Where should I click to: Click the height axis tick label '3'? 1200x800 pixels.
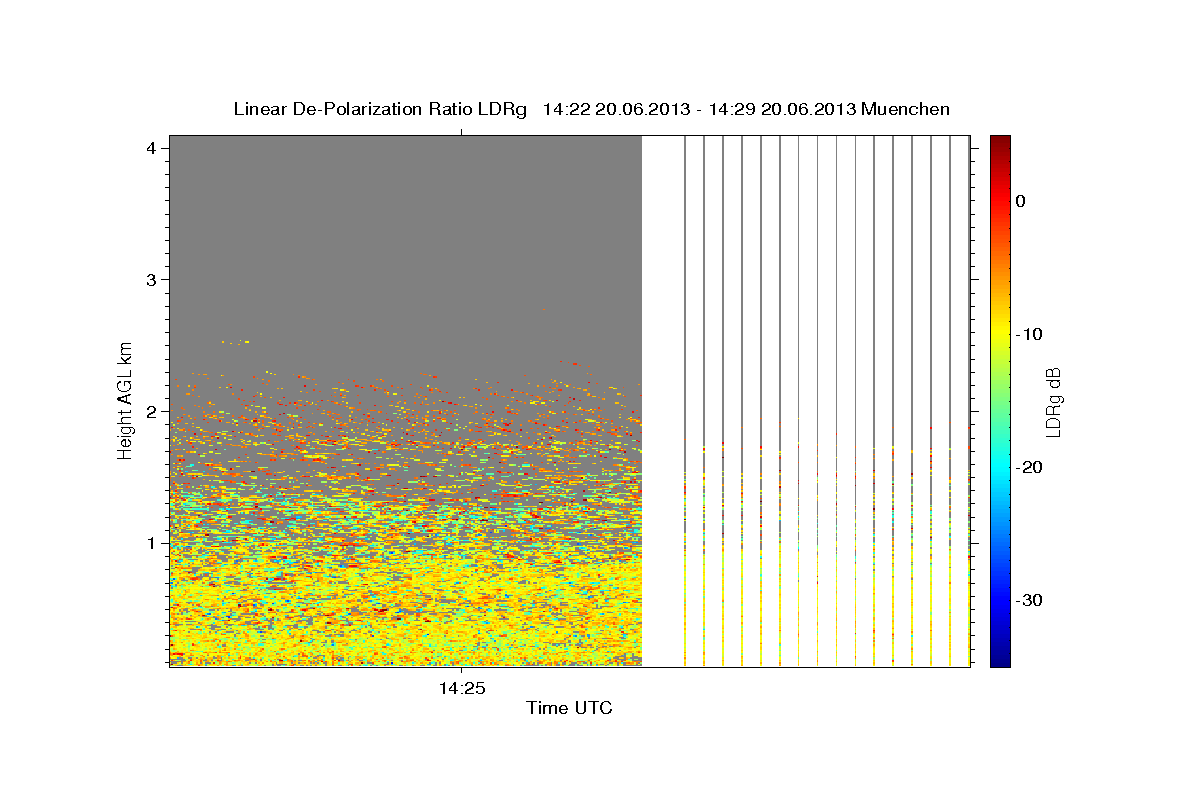pyautogui.click(x=151, y=279)
